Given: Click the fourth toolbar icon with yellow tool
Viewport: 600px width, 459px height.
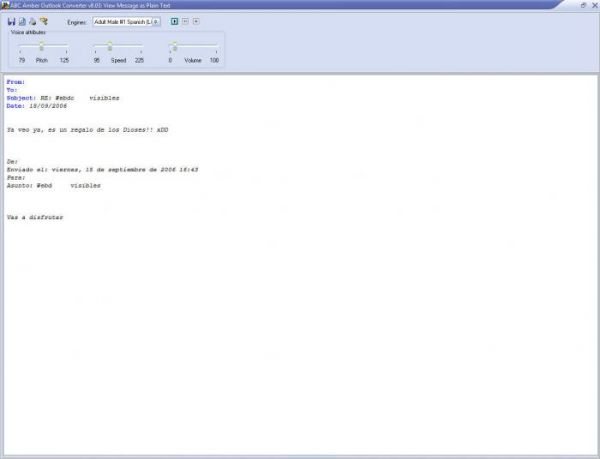Looking at the screenshot, I should point(44,21).
